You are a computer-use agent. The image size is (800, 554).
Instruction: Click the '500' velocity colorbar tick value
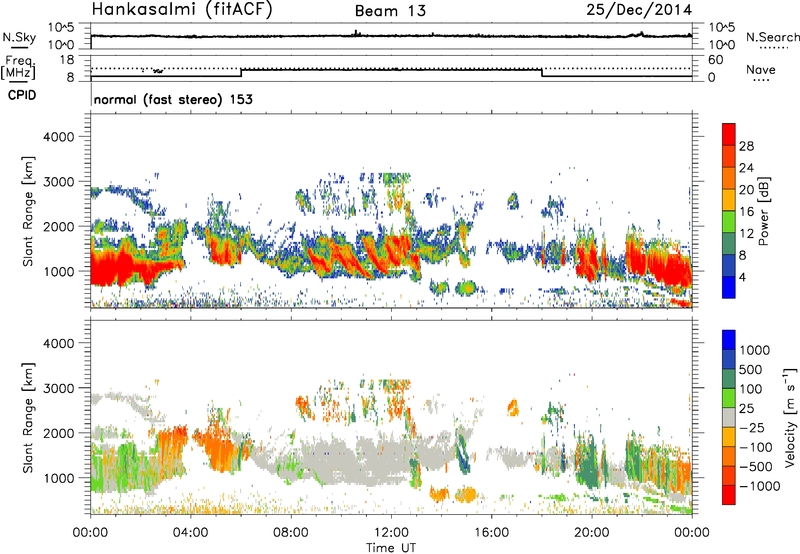coord(751,369)
